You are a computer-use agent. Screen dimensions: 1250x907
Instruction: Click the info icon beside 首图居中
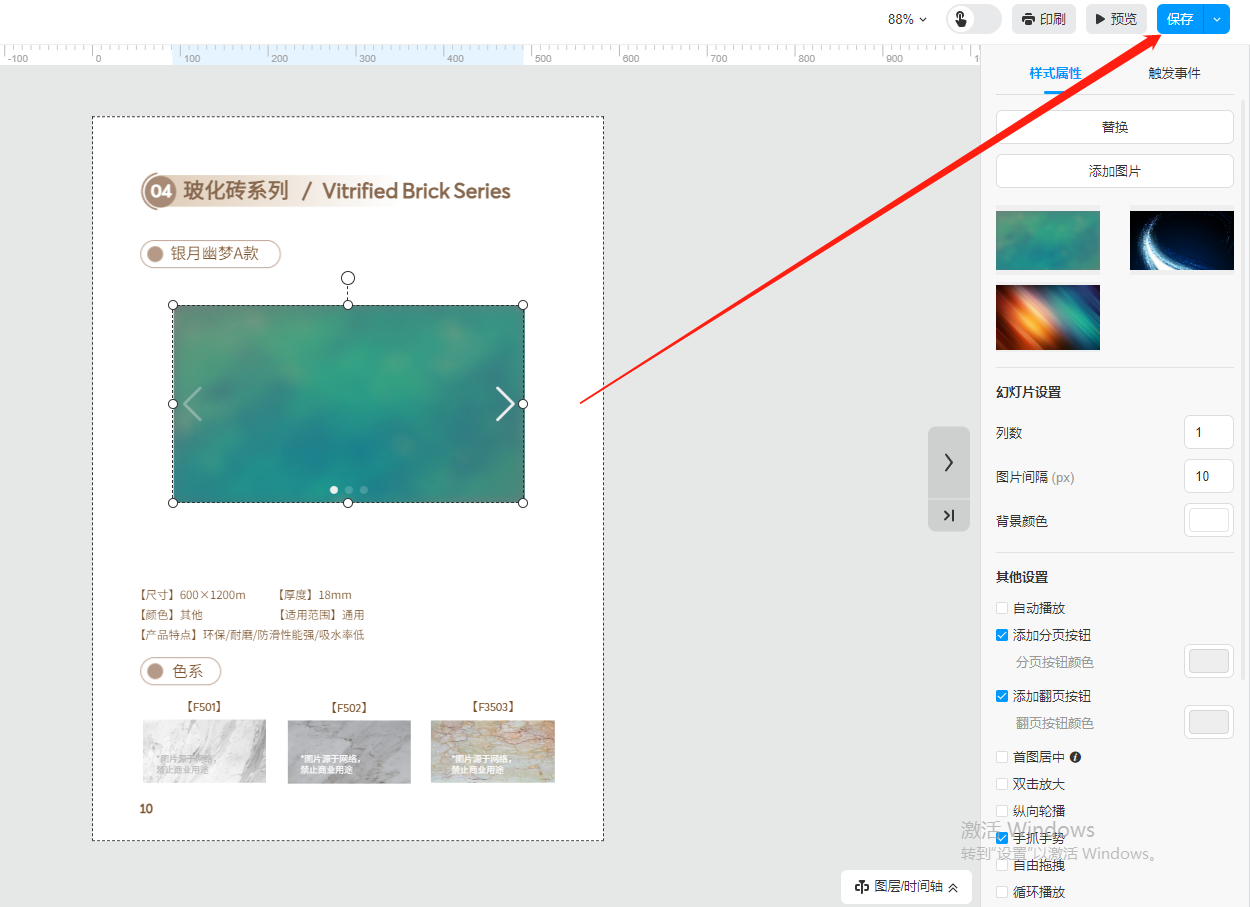pyautogui.click(x=1076, y=757)
